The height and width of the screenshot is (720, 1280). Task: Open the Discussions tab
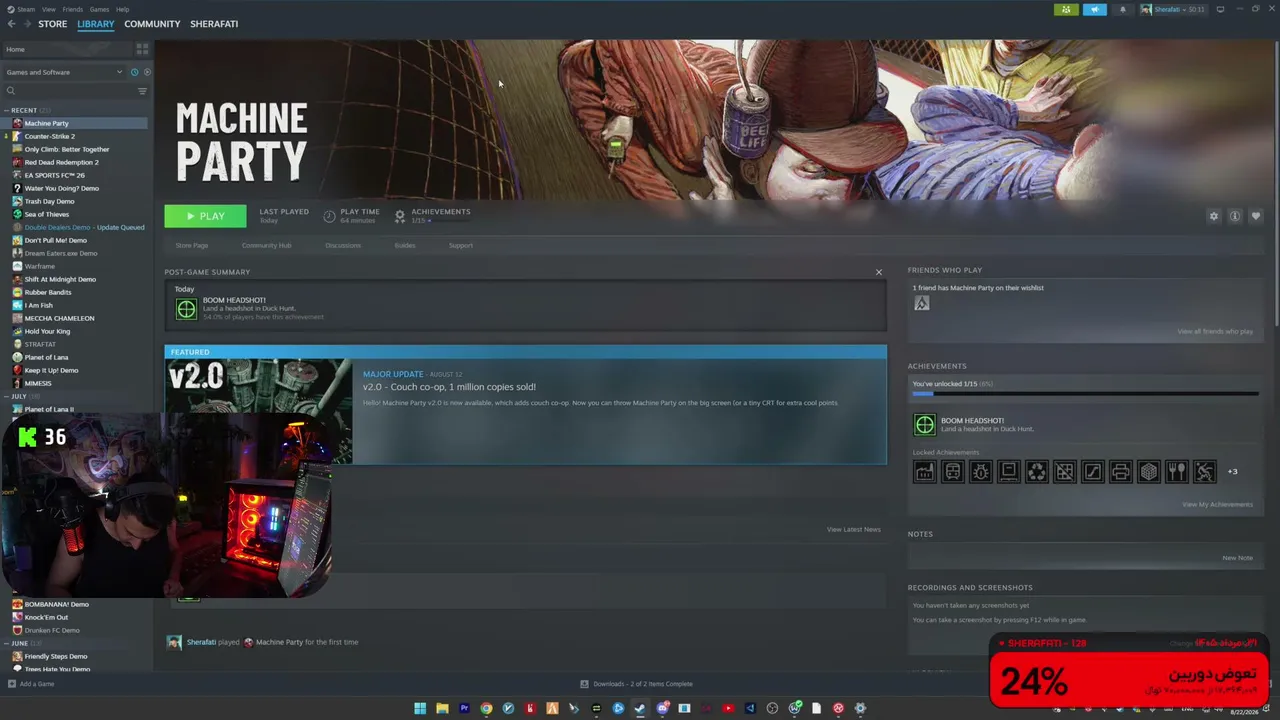pyautogui.click(x=343, y=245)
